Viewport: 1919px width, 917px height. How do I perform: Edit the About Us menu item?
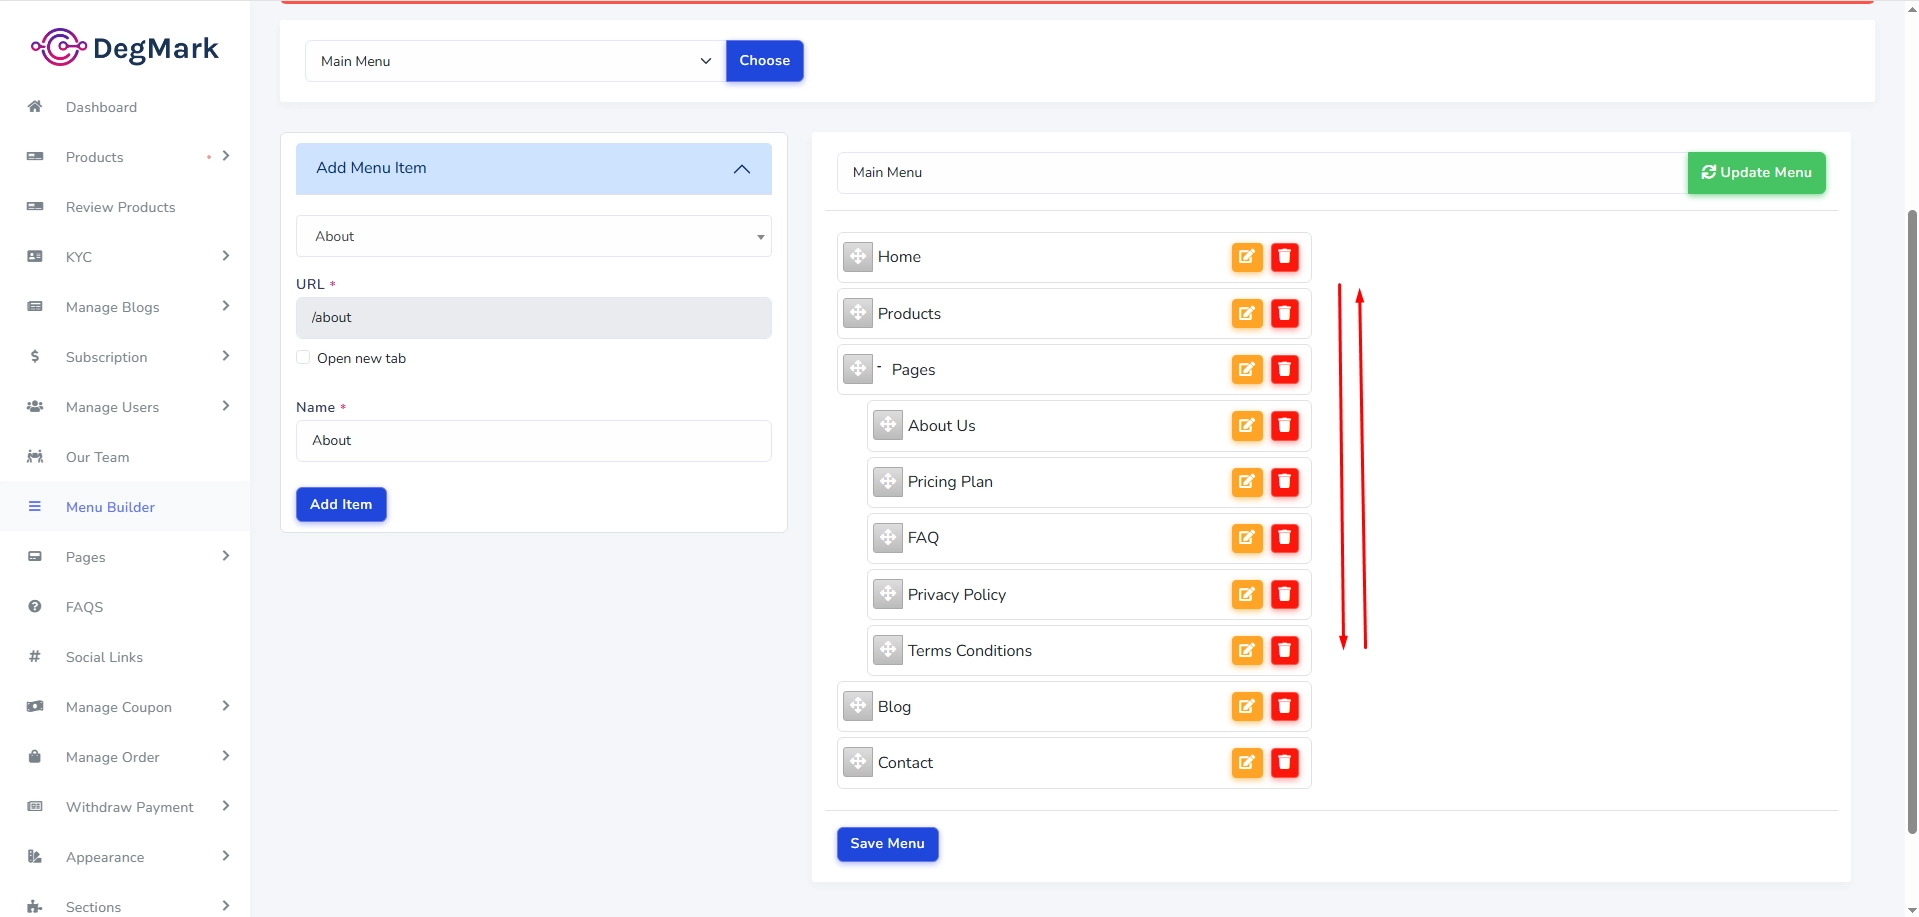click(1247, 425)
